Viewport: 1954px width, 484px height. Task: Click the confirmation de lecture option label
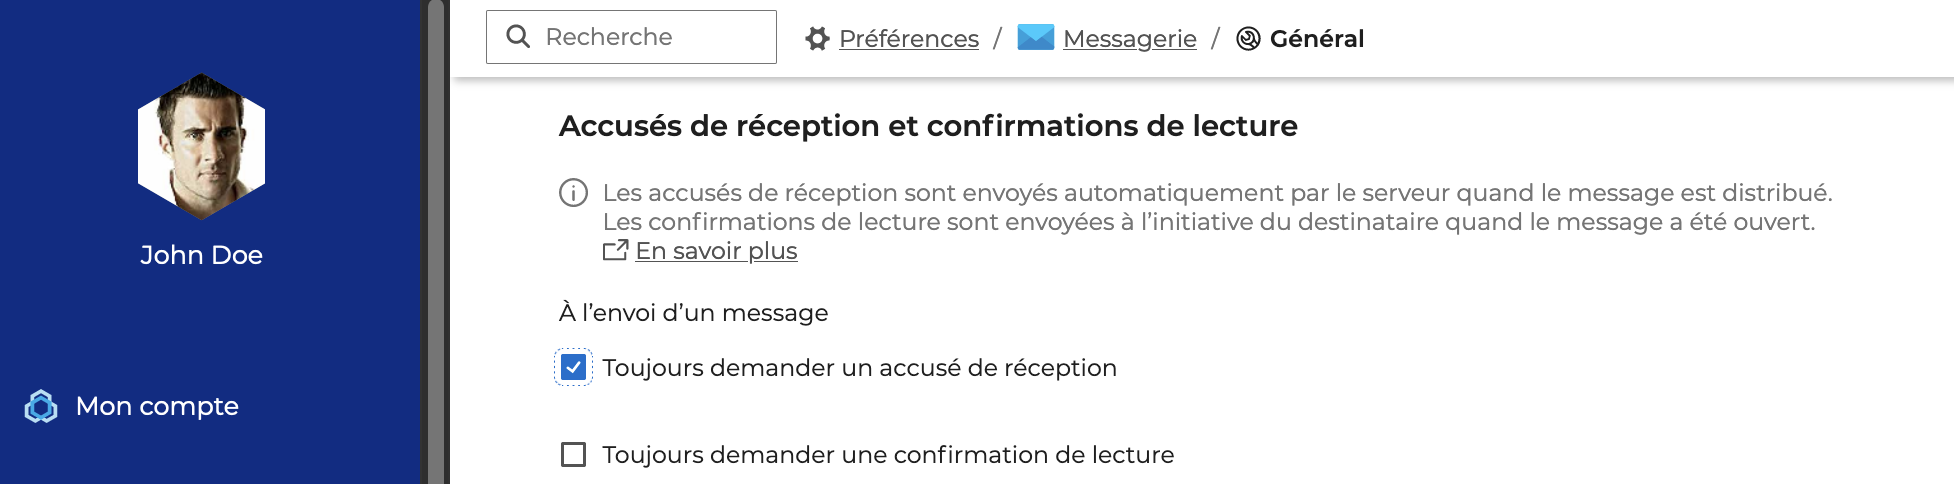click(x=888, y=455)
